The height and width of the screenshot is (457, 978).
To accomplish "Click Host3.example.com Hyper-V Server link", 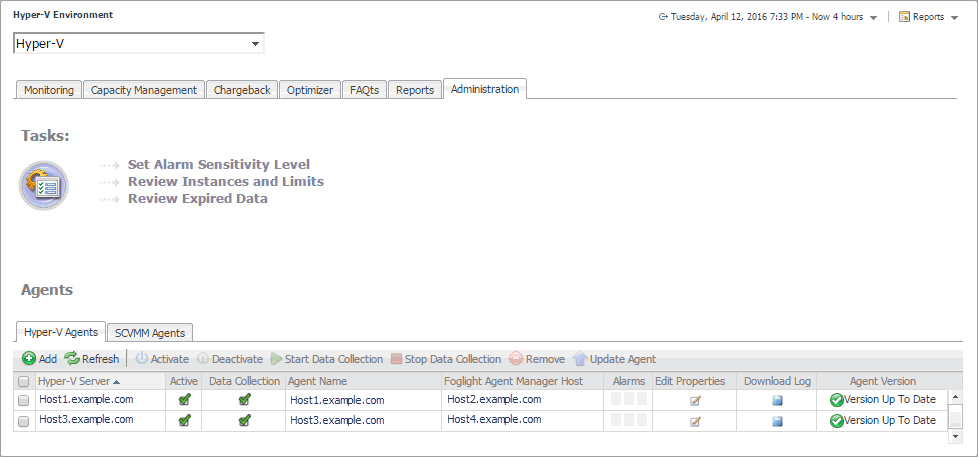I will tap(86, 419).
